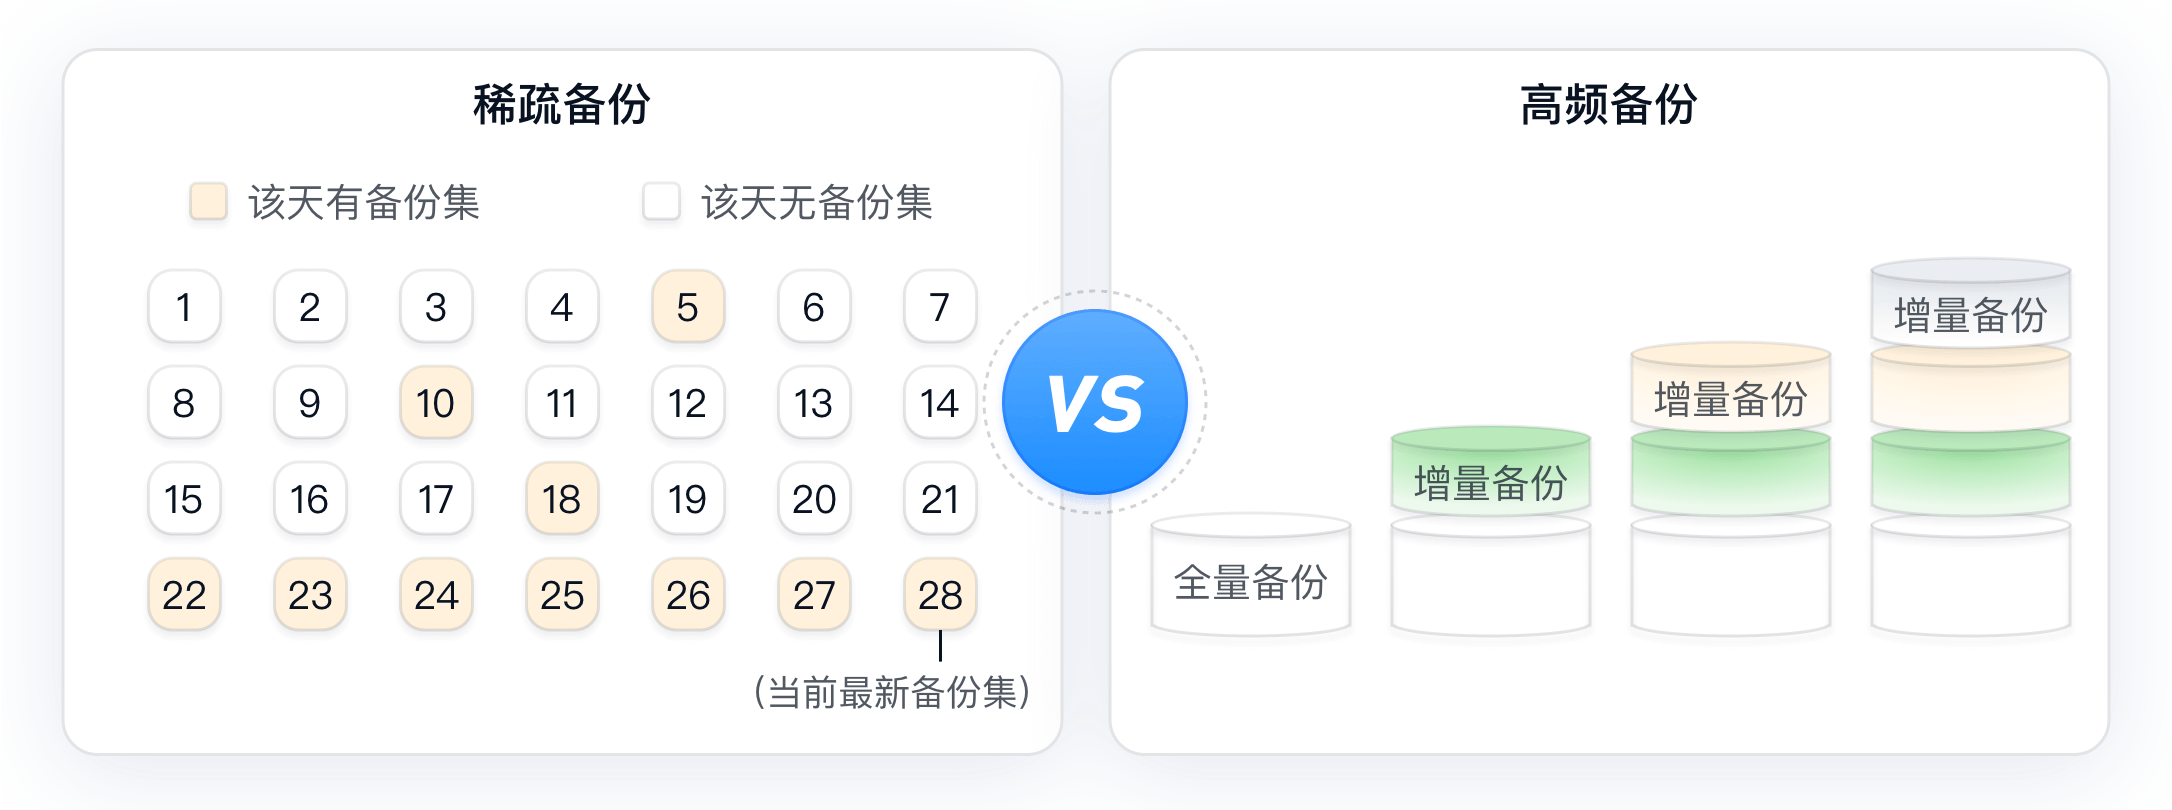This screenshot has height=810, width=2172.
Task: Select highlighted day 18 tile
Action: click(x=562, y=498)
